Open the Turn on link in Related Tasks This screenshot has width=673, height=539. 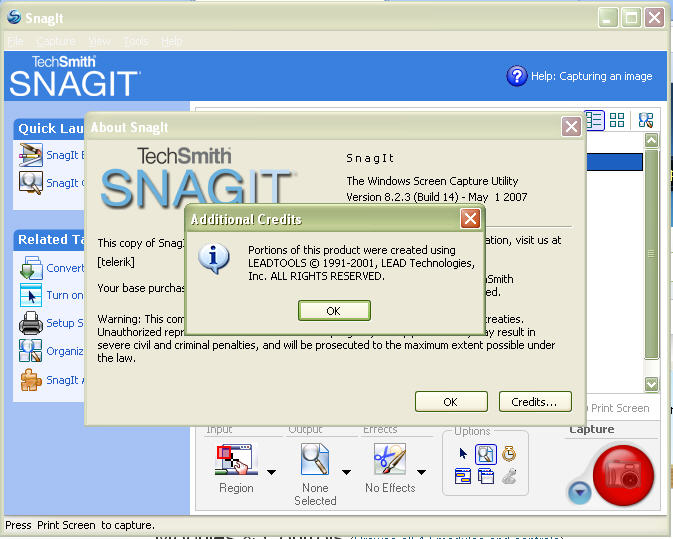pyautogui.click(x=65, y=295)
